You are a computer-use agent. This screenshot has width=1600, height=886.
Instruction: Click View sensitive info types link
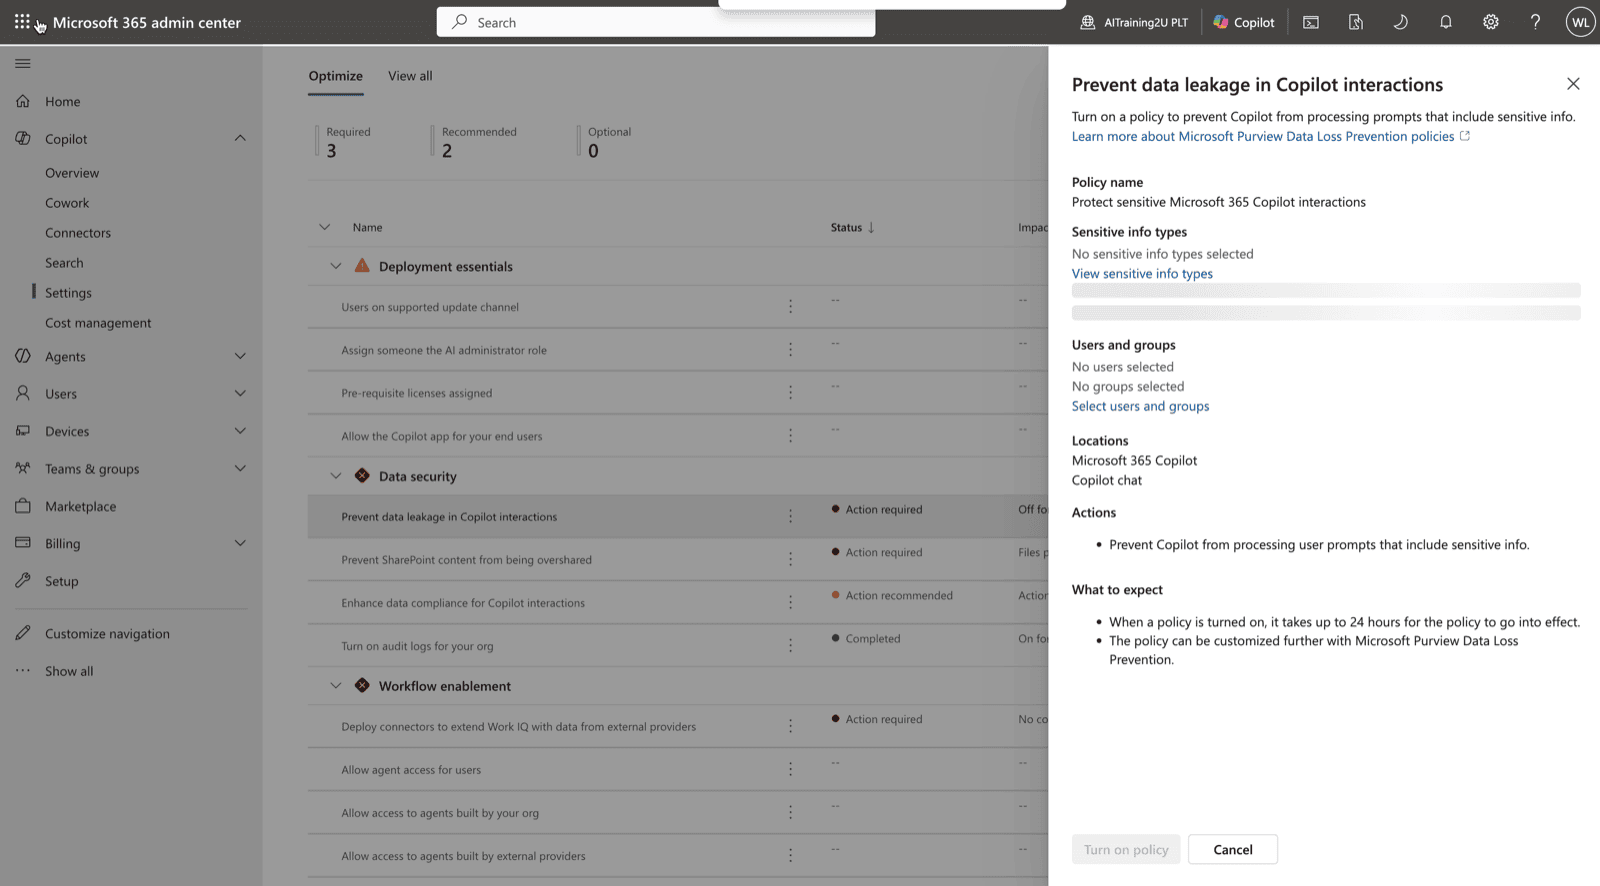[1142, 274]
